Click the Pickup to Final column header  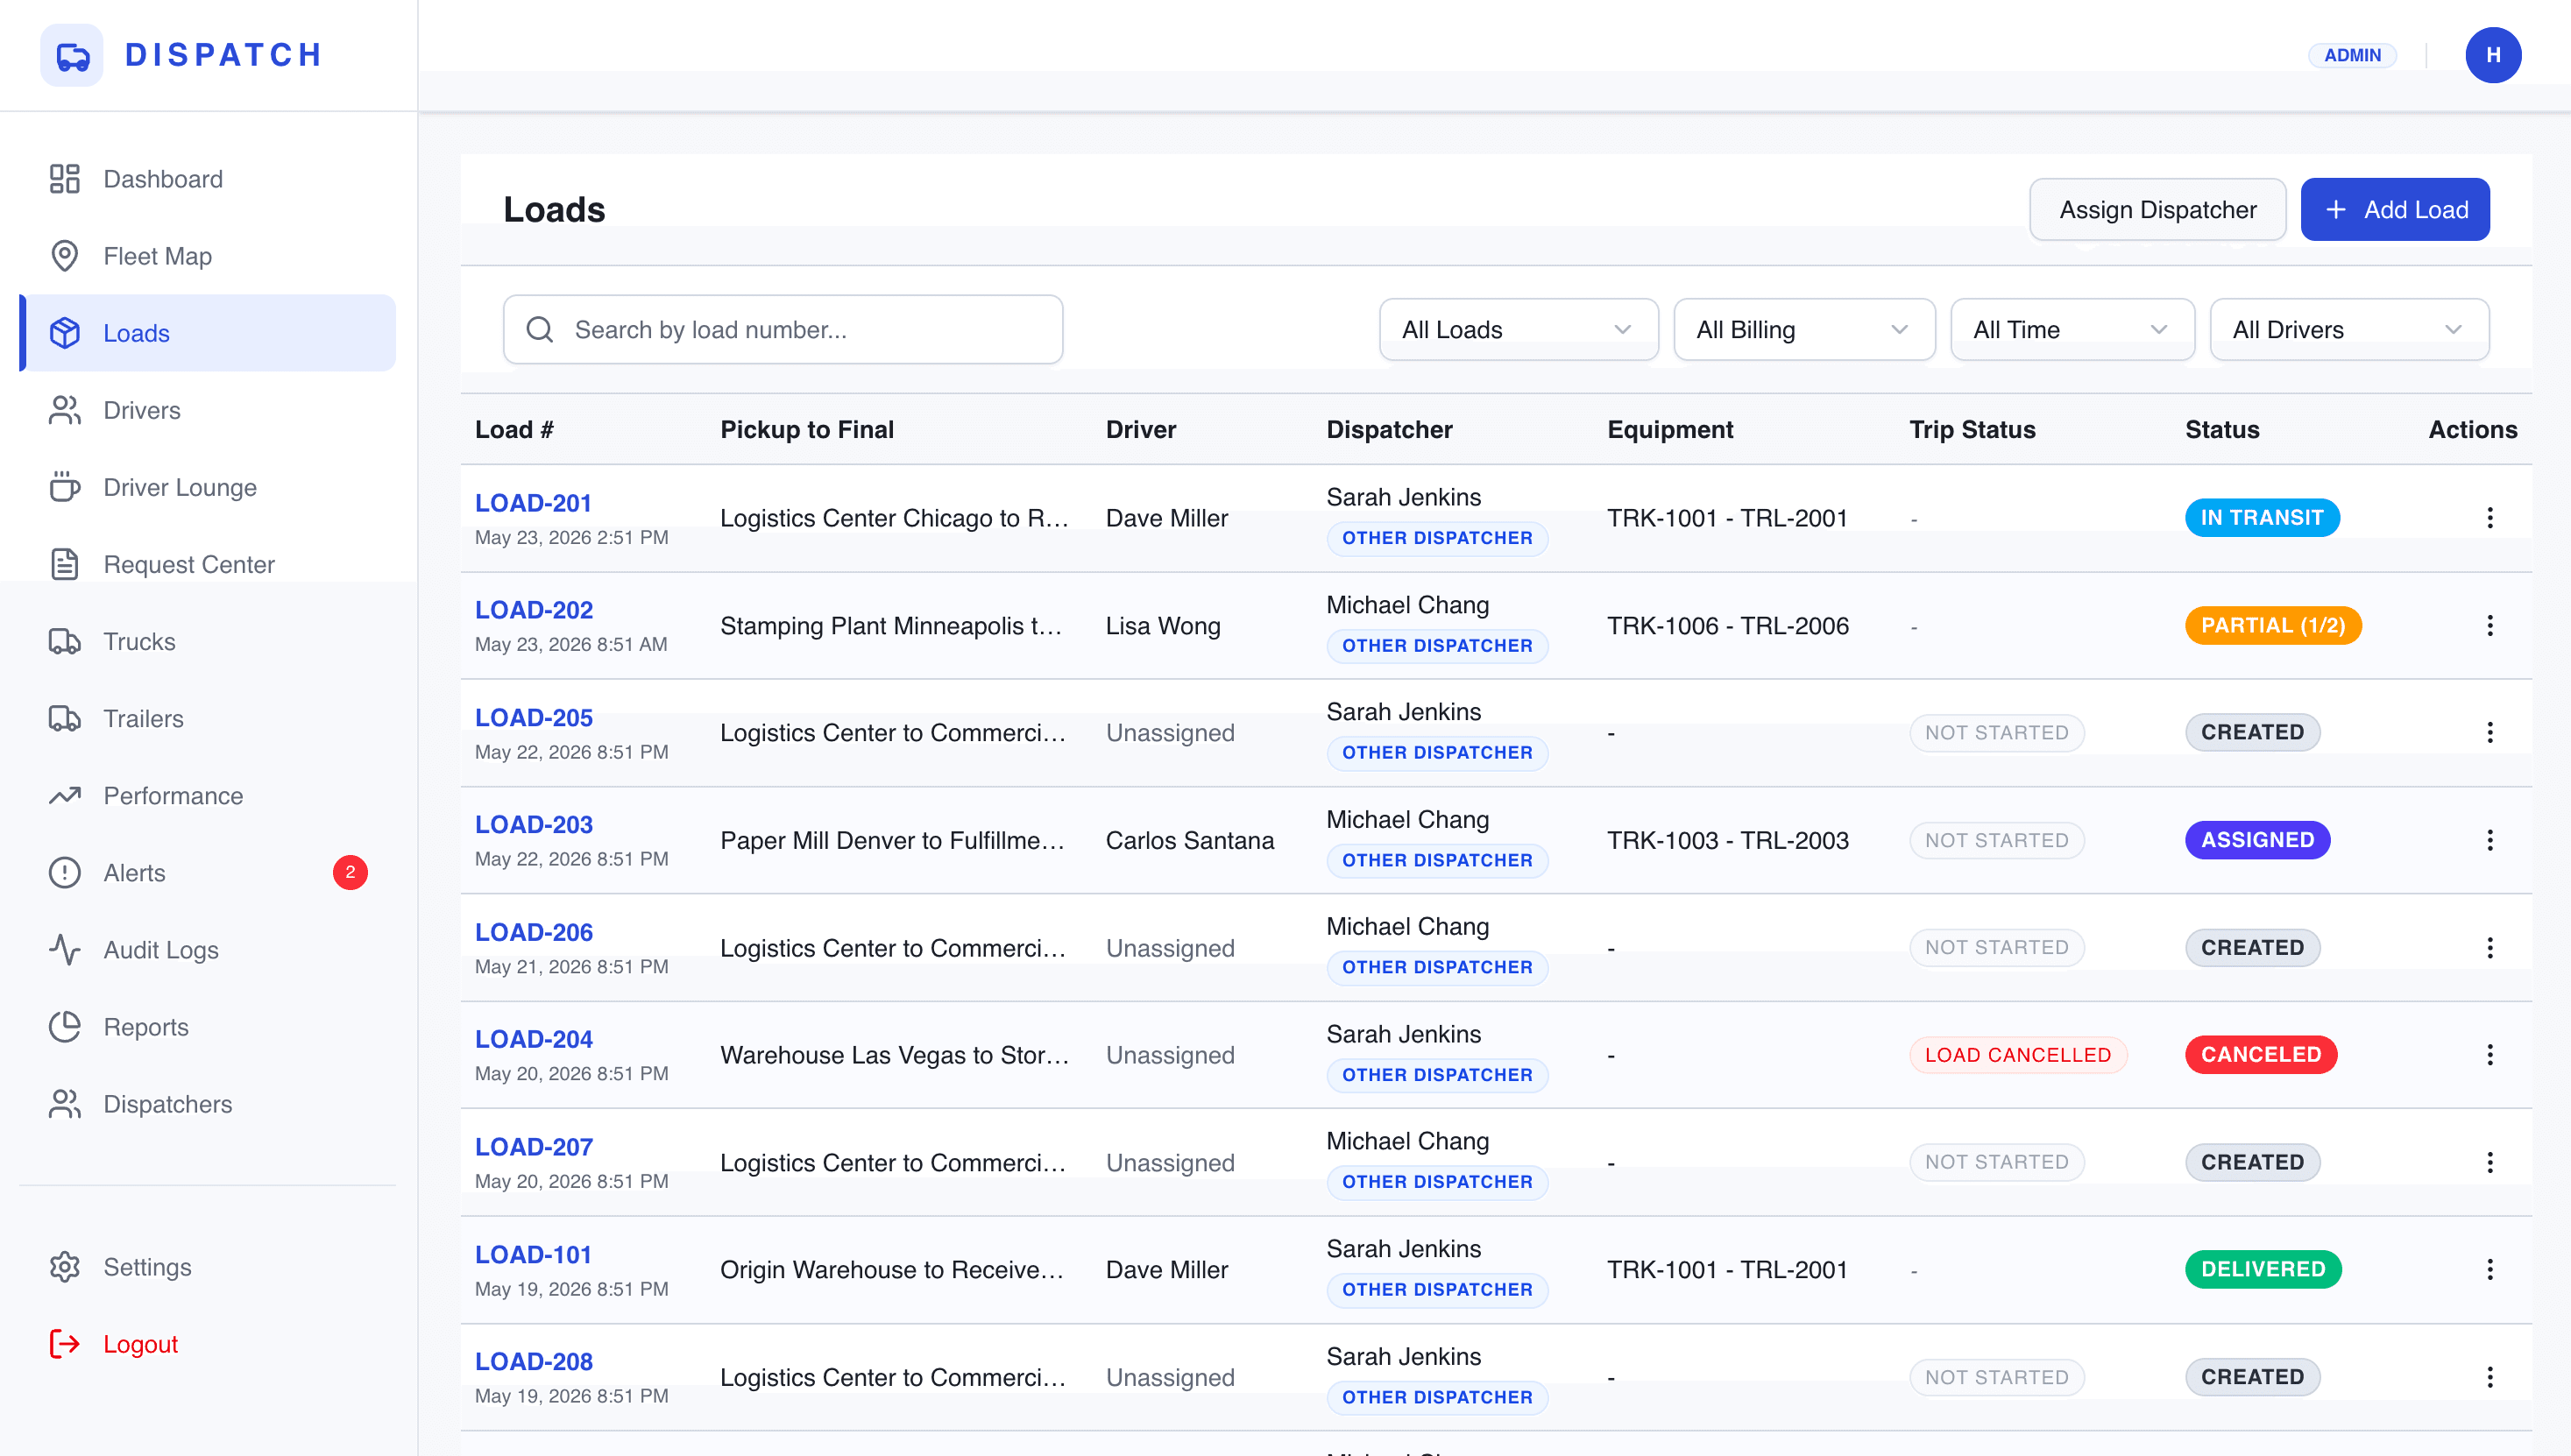806,429
